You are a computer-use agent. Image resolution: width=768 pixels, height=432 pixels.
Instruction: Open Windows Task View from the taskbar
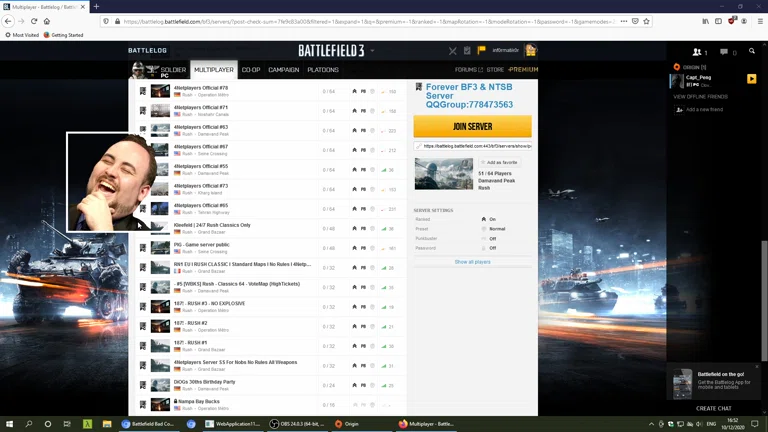tap(67, 424)
